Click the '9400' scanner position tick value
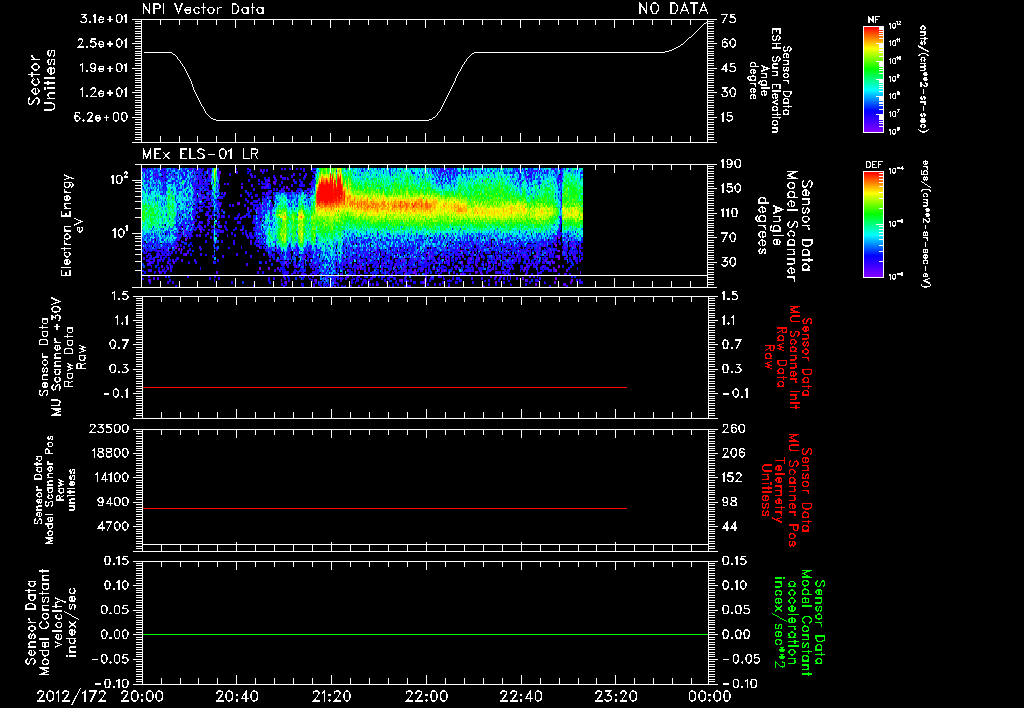Screen dimensions: 1024x708 [x=113, y=502]
